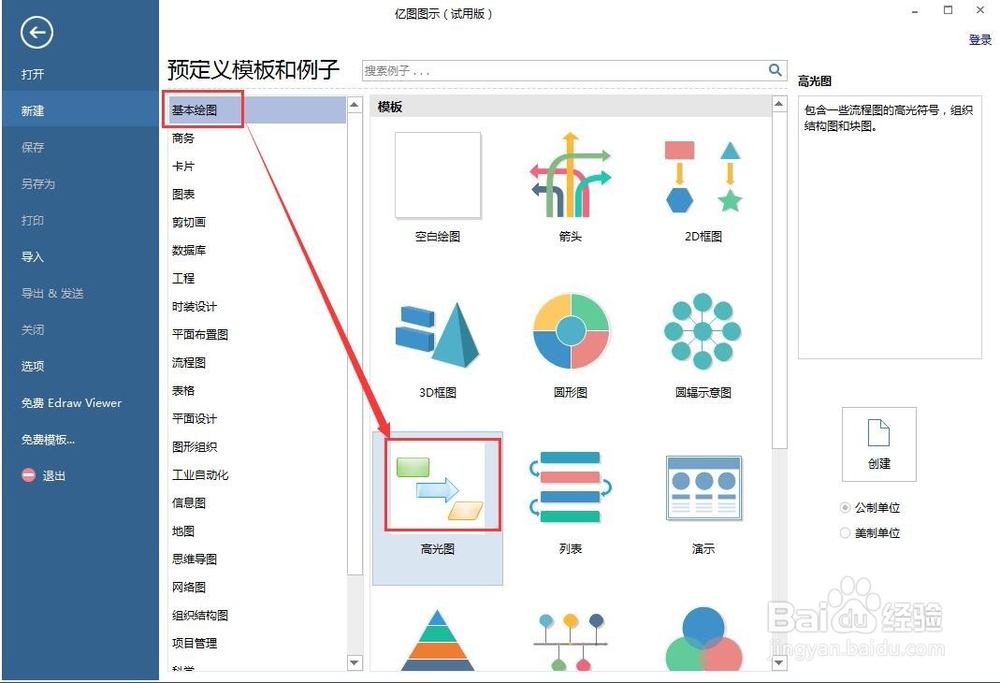Click 保存 in the sidebar
This screenshot has height=683, width=1000.
click(x=33, y=147)
